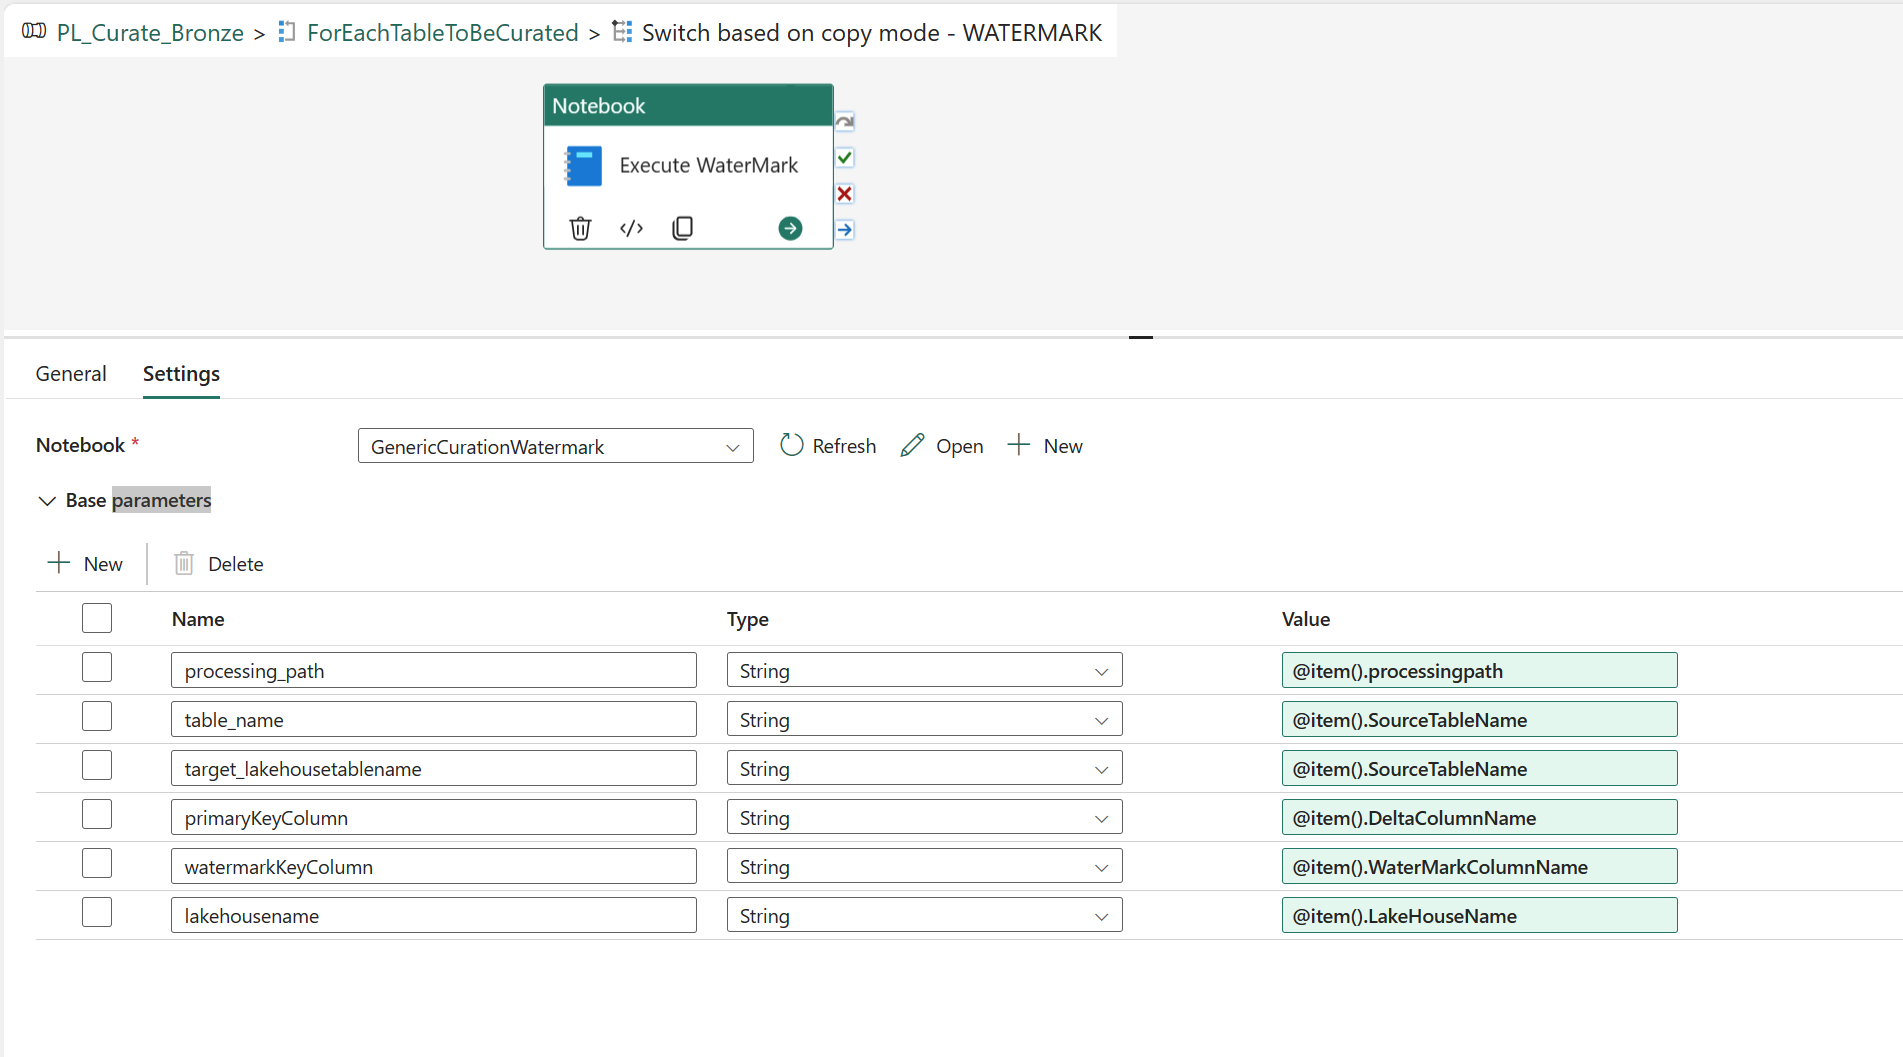Check the lakehousename row checkbox
The width and height of the screenshot is (1903, 1057).
click(x=96, y=911)
